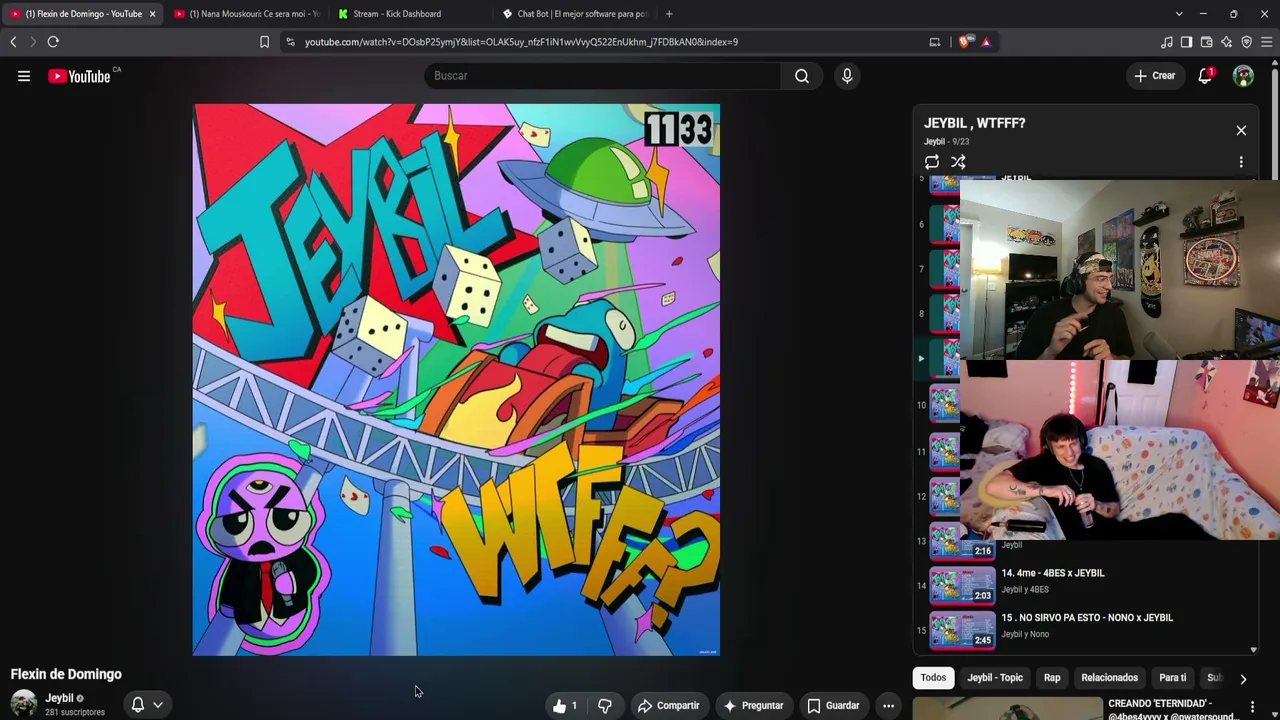This screenshot has width=1280, height=720.
Task: Open the Jeybil channel name link
Action: [59, 698]
